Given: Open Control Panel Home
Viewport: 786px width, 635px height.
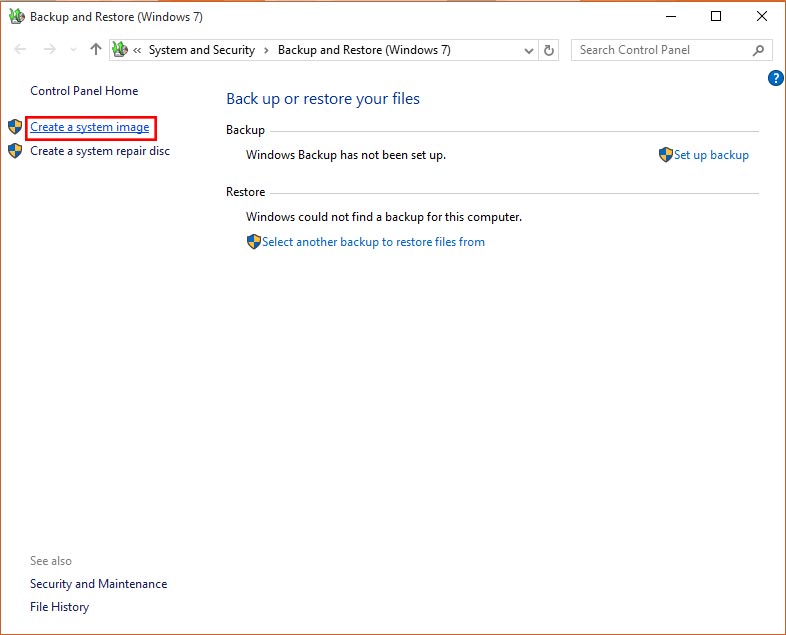Looking at the screenshot, I should (x=84, y=91).
